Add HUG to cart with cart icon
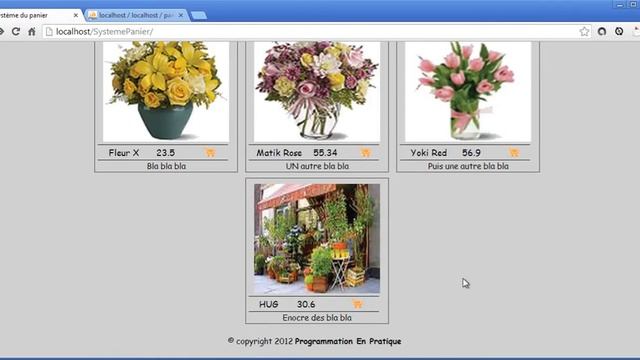Image resolution: width=640 pixels, height=360 pixels. (x=357, y=304)
